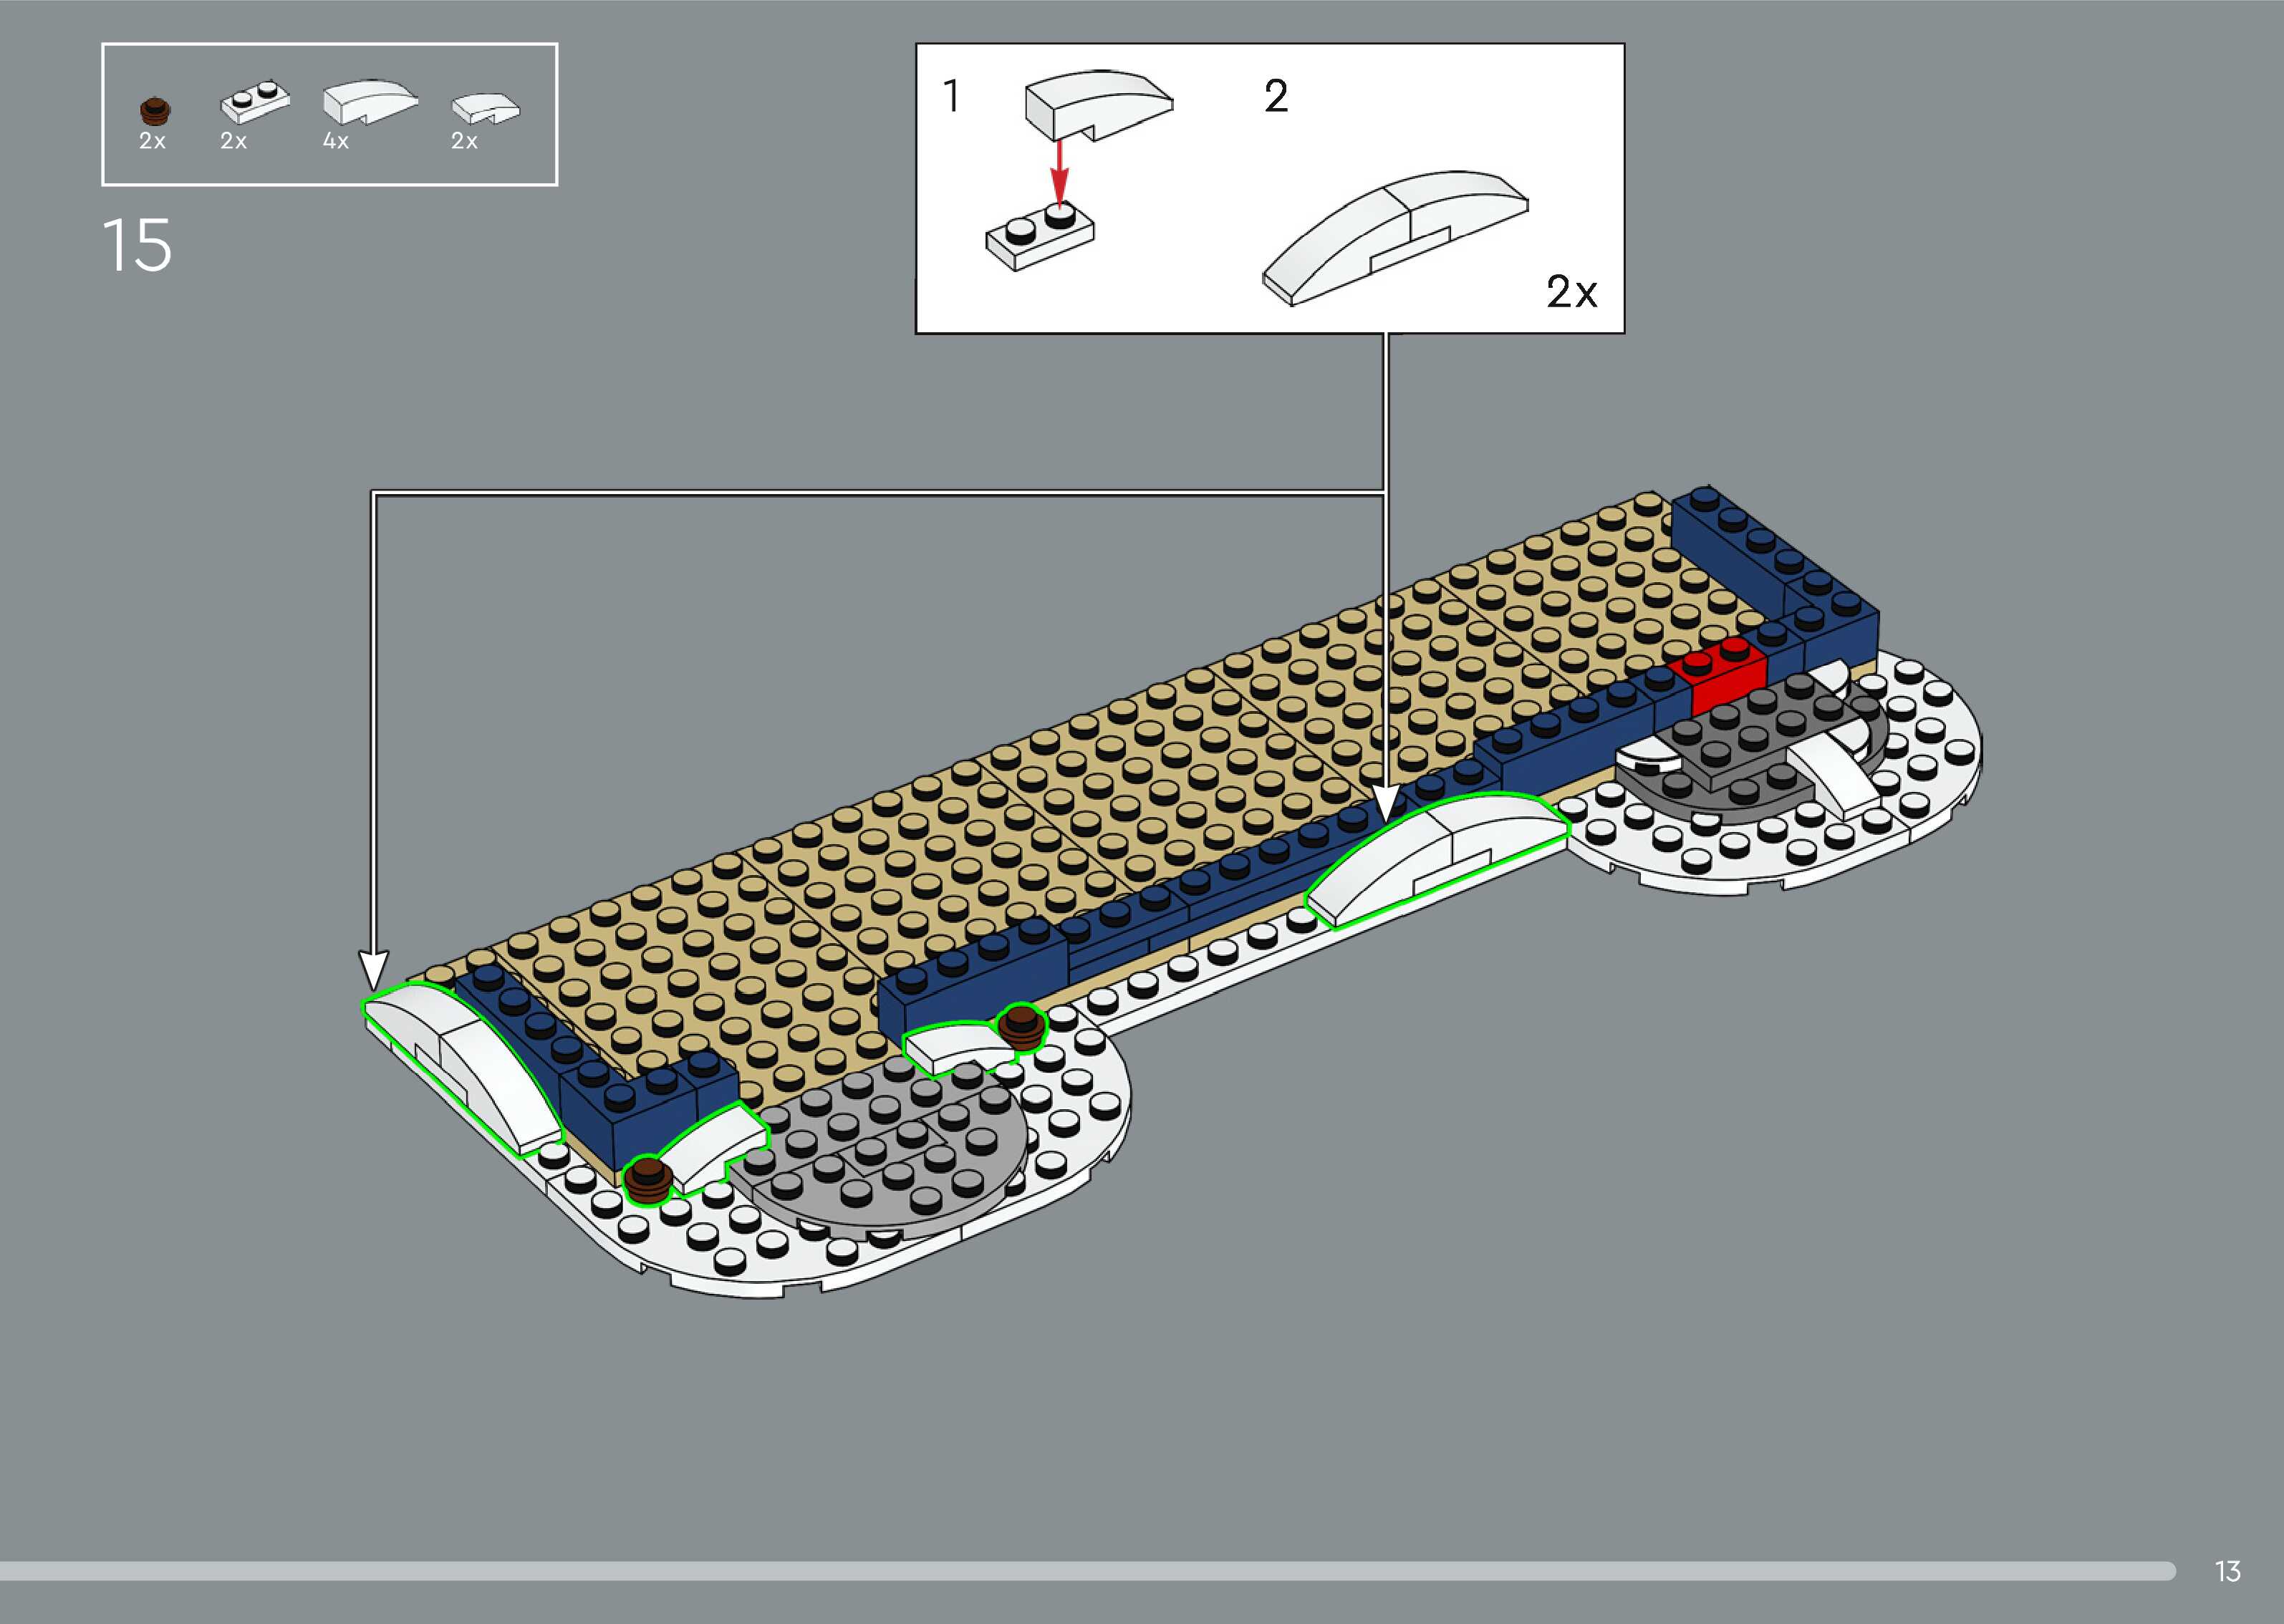Click the step number 15
This screenshot has width=2284, height=1624.
tap(137, 245)
